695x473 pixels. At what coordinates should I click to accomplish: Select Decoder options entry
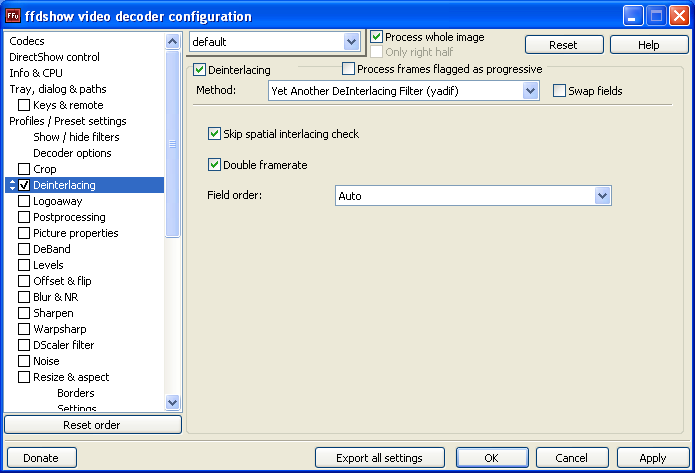pyautogui.click(x=72, y=153)
